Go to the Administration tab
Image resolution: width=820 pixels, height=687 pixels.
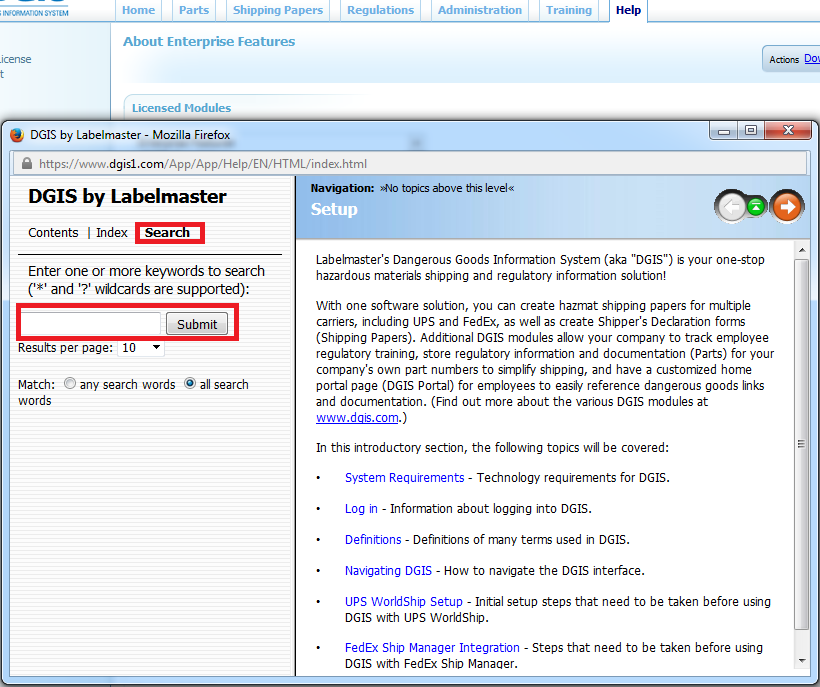(x=480, y=10)
